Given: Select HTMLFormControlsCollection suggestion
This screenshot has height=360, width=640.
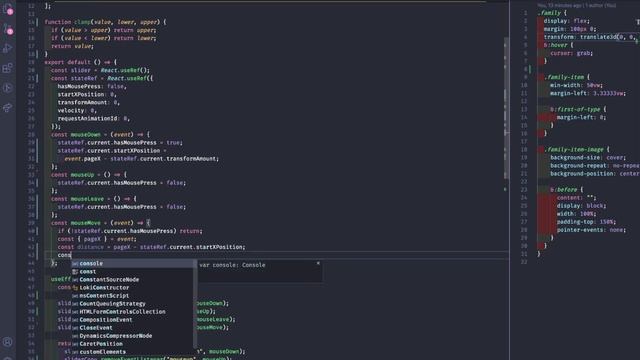Looking at the screenshot, I should pos(132,312).
